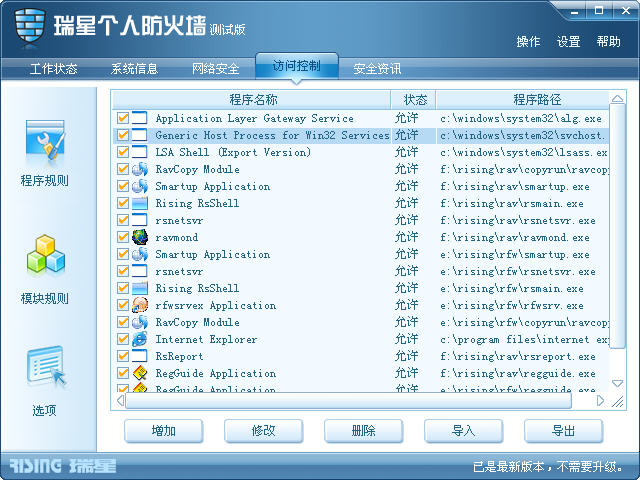This screenshot has width=640, height=480.
Task: Click the vertical scrollbar thumb
Action: 618,226
